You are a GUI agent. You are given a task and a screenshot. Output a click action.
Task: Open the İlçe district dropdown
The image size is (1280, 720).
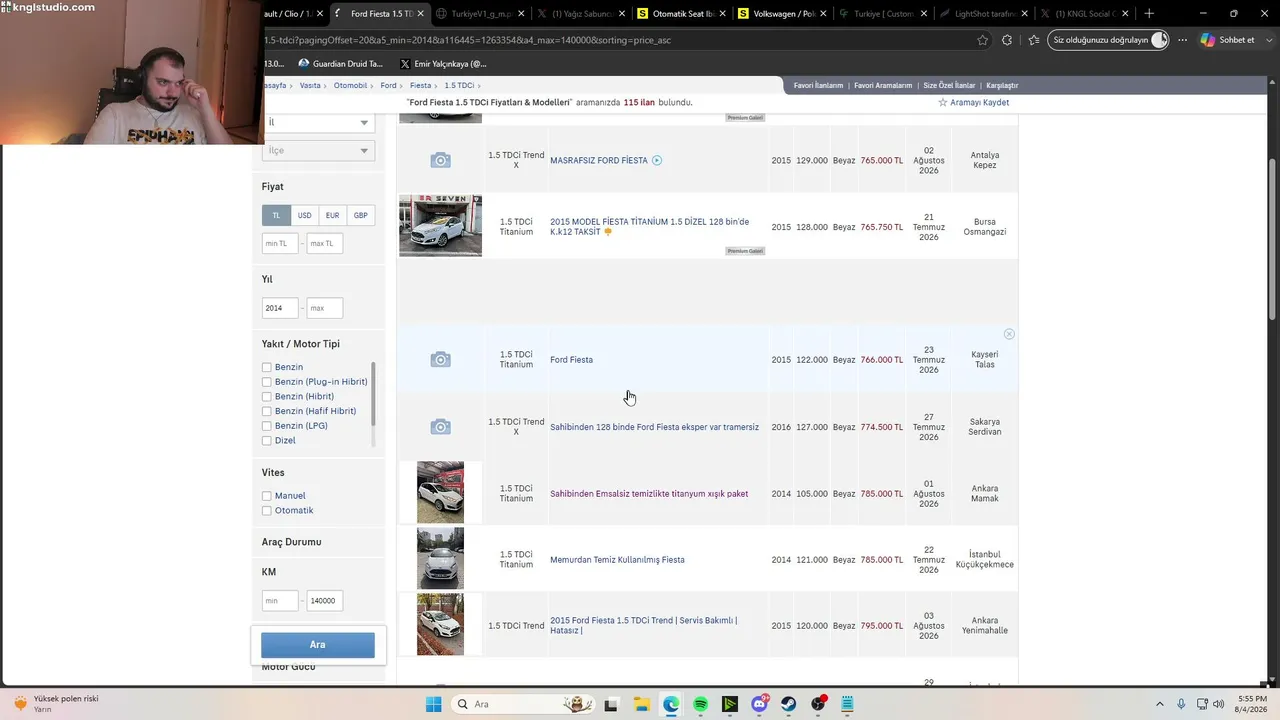(x=318, y=150)
